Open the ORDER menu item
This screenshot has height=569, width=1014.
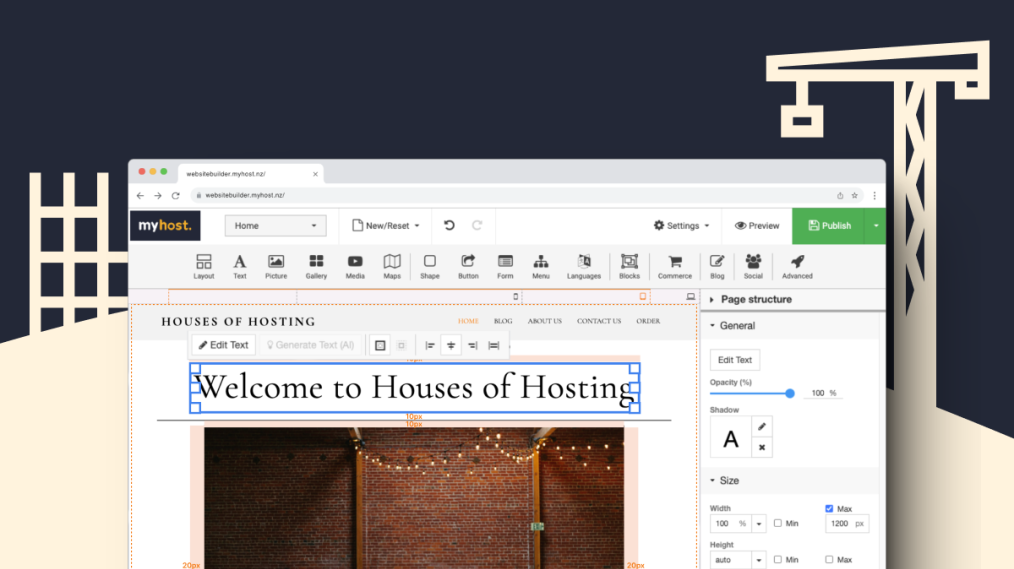[648, 321]
